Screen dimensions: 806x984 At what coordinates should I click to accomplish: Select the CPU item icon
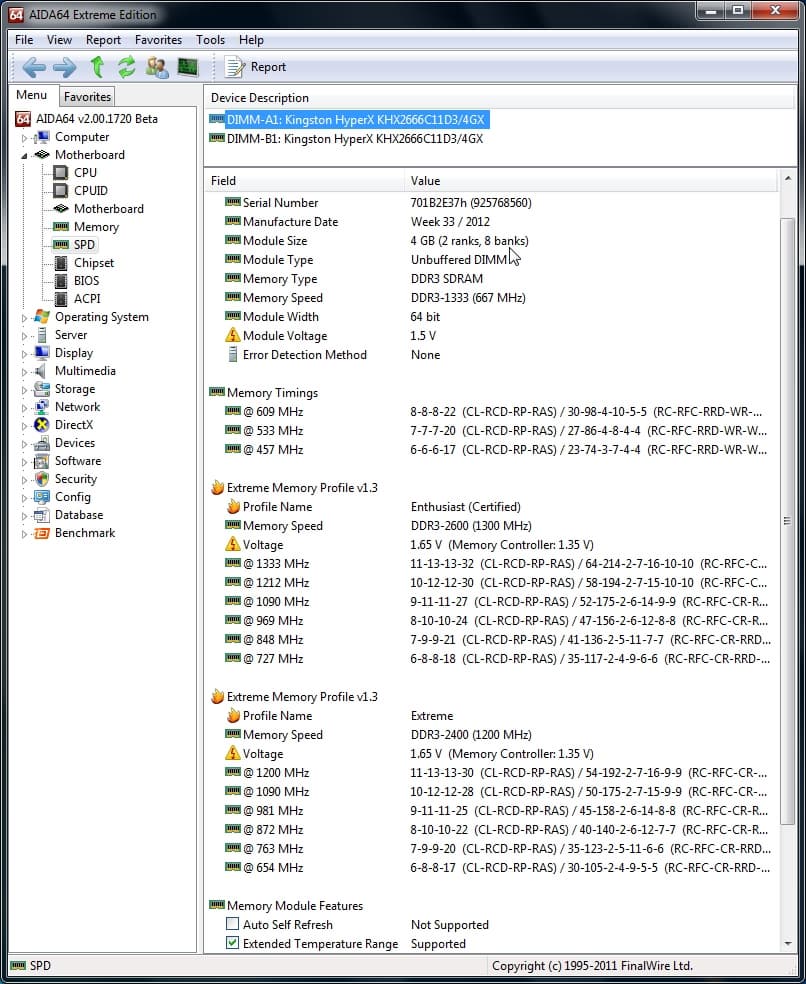(x=61, y=173)
